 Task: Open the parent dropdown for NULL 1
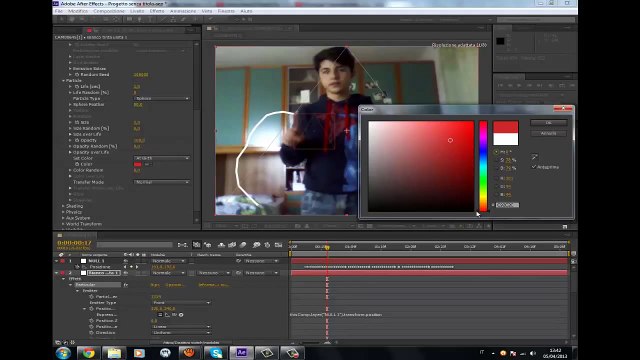[261, 261]
